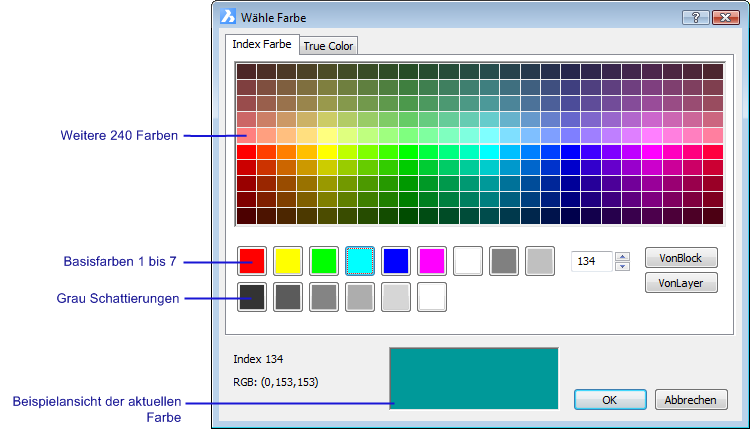
Task: Select the red basic color swatch
Action: tap(252, 261)
